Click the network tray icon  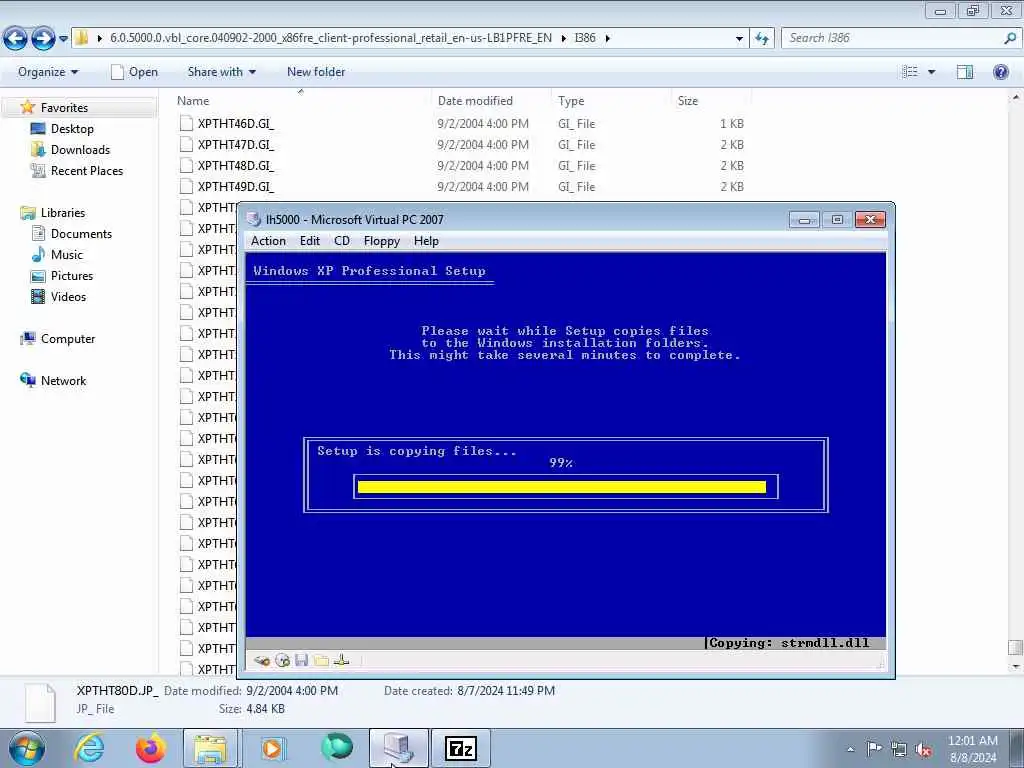(x=899, y=749)
